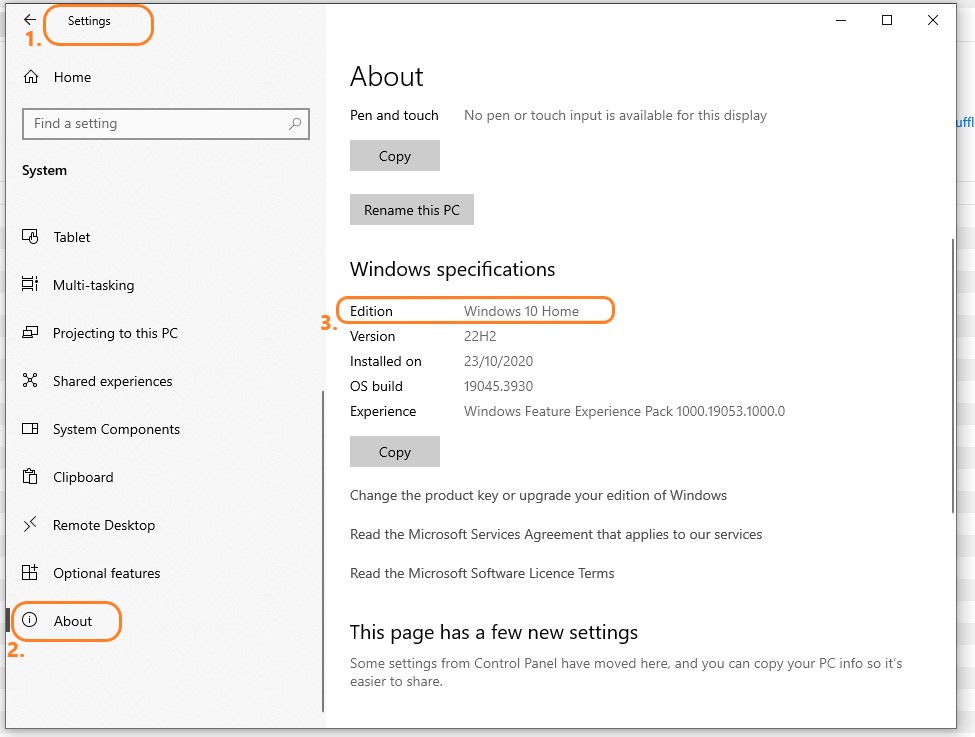
Task: Click the Shared experiences icon
Action: (x=30, y=381)
